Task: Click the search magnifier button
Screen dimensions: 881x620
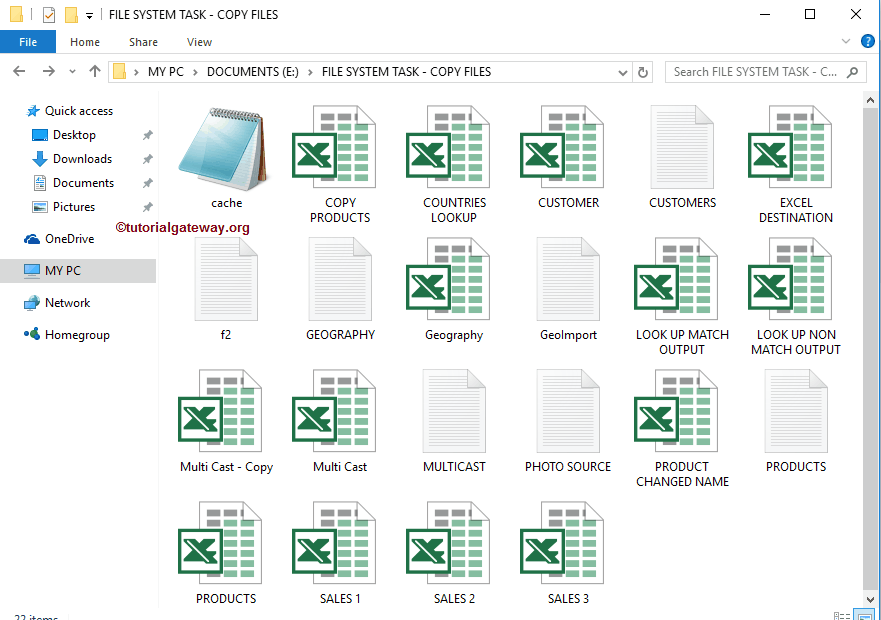Action: (x=852, y=73)
